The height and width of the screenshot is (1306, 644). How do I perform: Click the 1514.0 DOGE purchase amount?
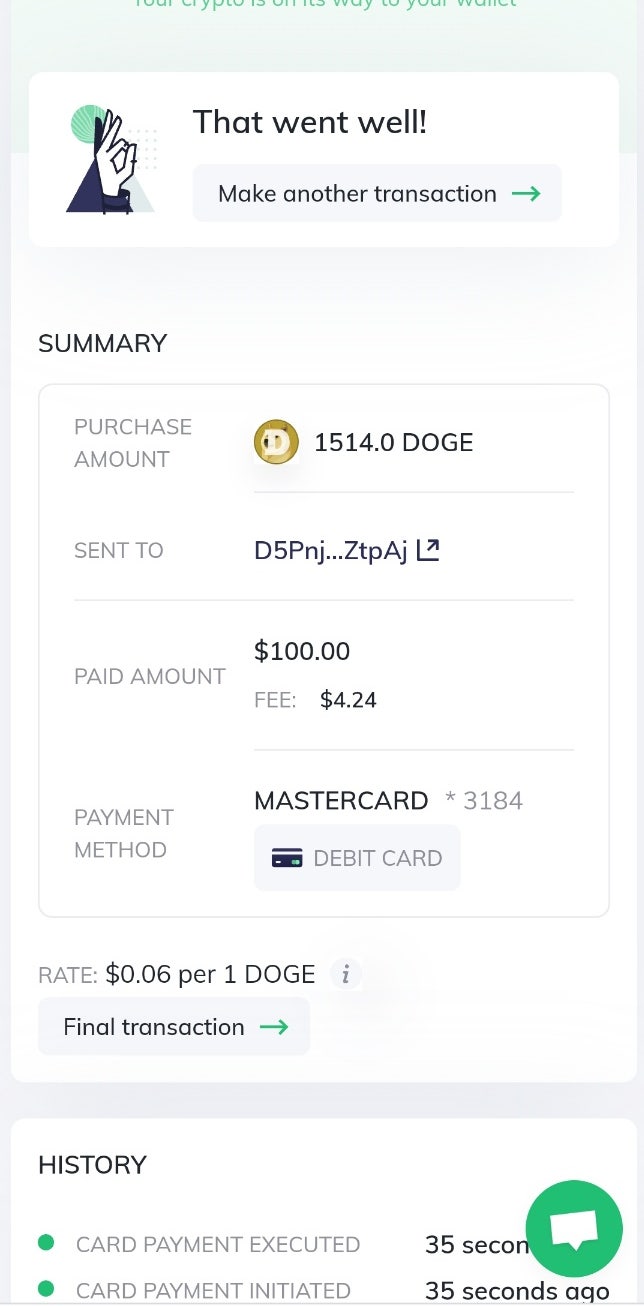[x=394, y=442]
